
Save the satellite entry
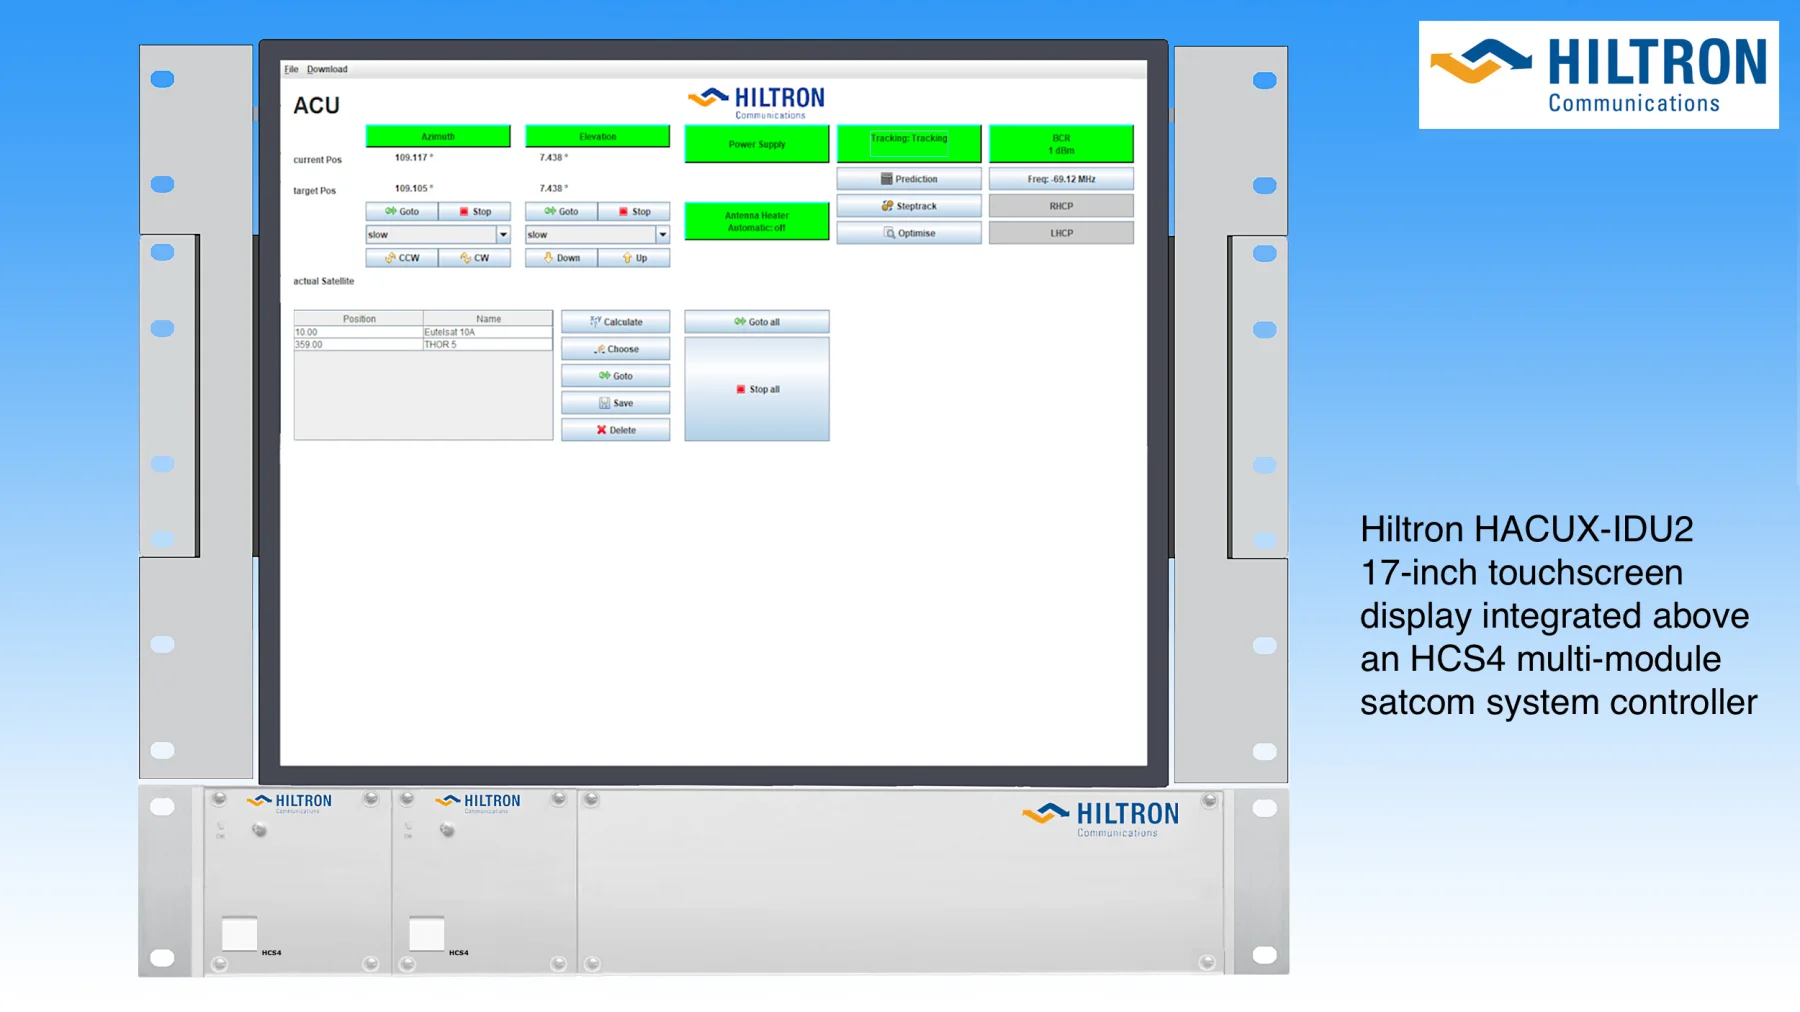point(616,403)
